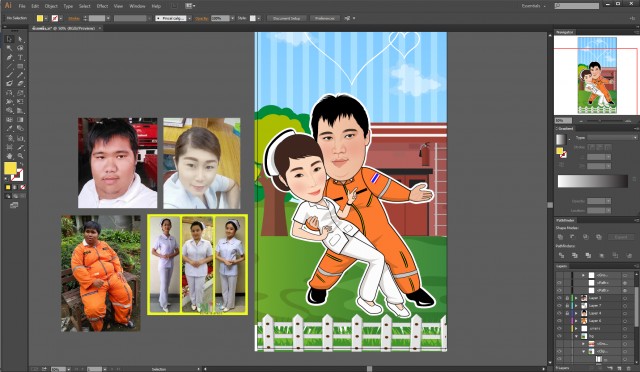640x372 pixels.
Task: Open the File menu
Action: pyautogui.click(x=22, y=6)
